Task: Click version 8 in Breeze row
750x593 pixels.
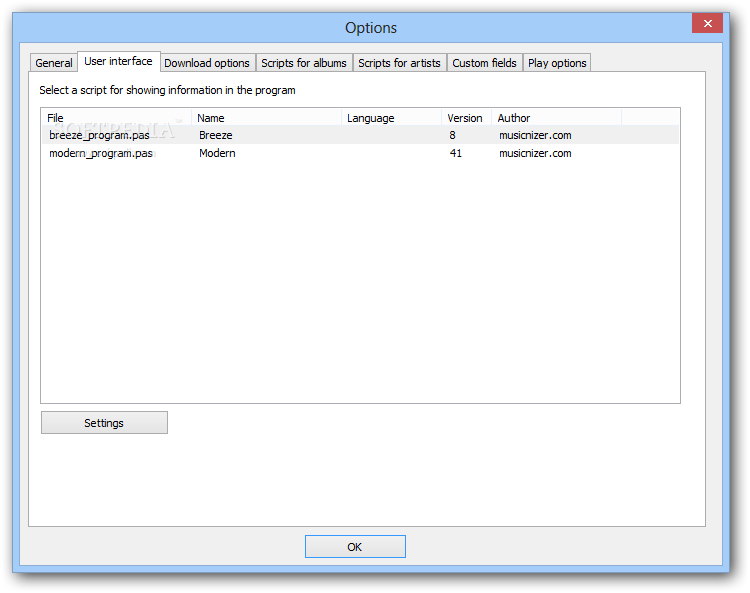Action: coord(452,135)
